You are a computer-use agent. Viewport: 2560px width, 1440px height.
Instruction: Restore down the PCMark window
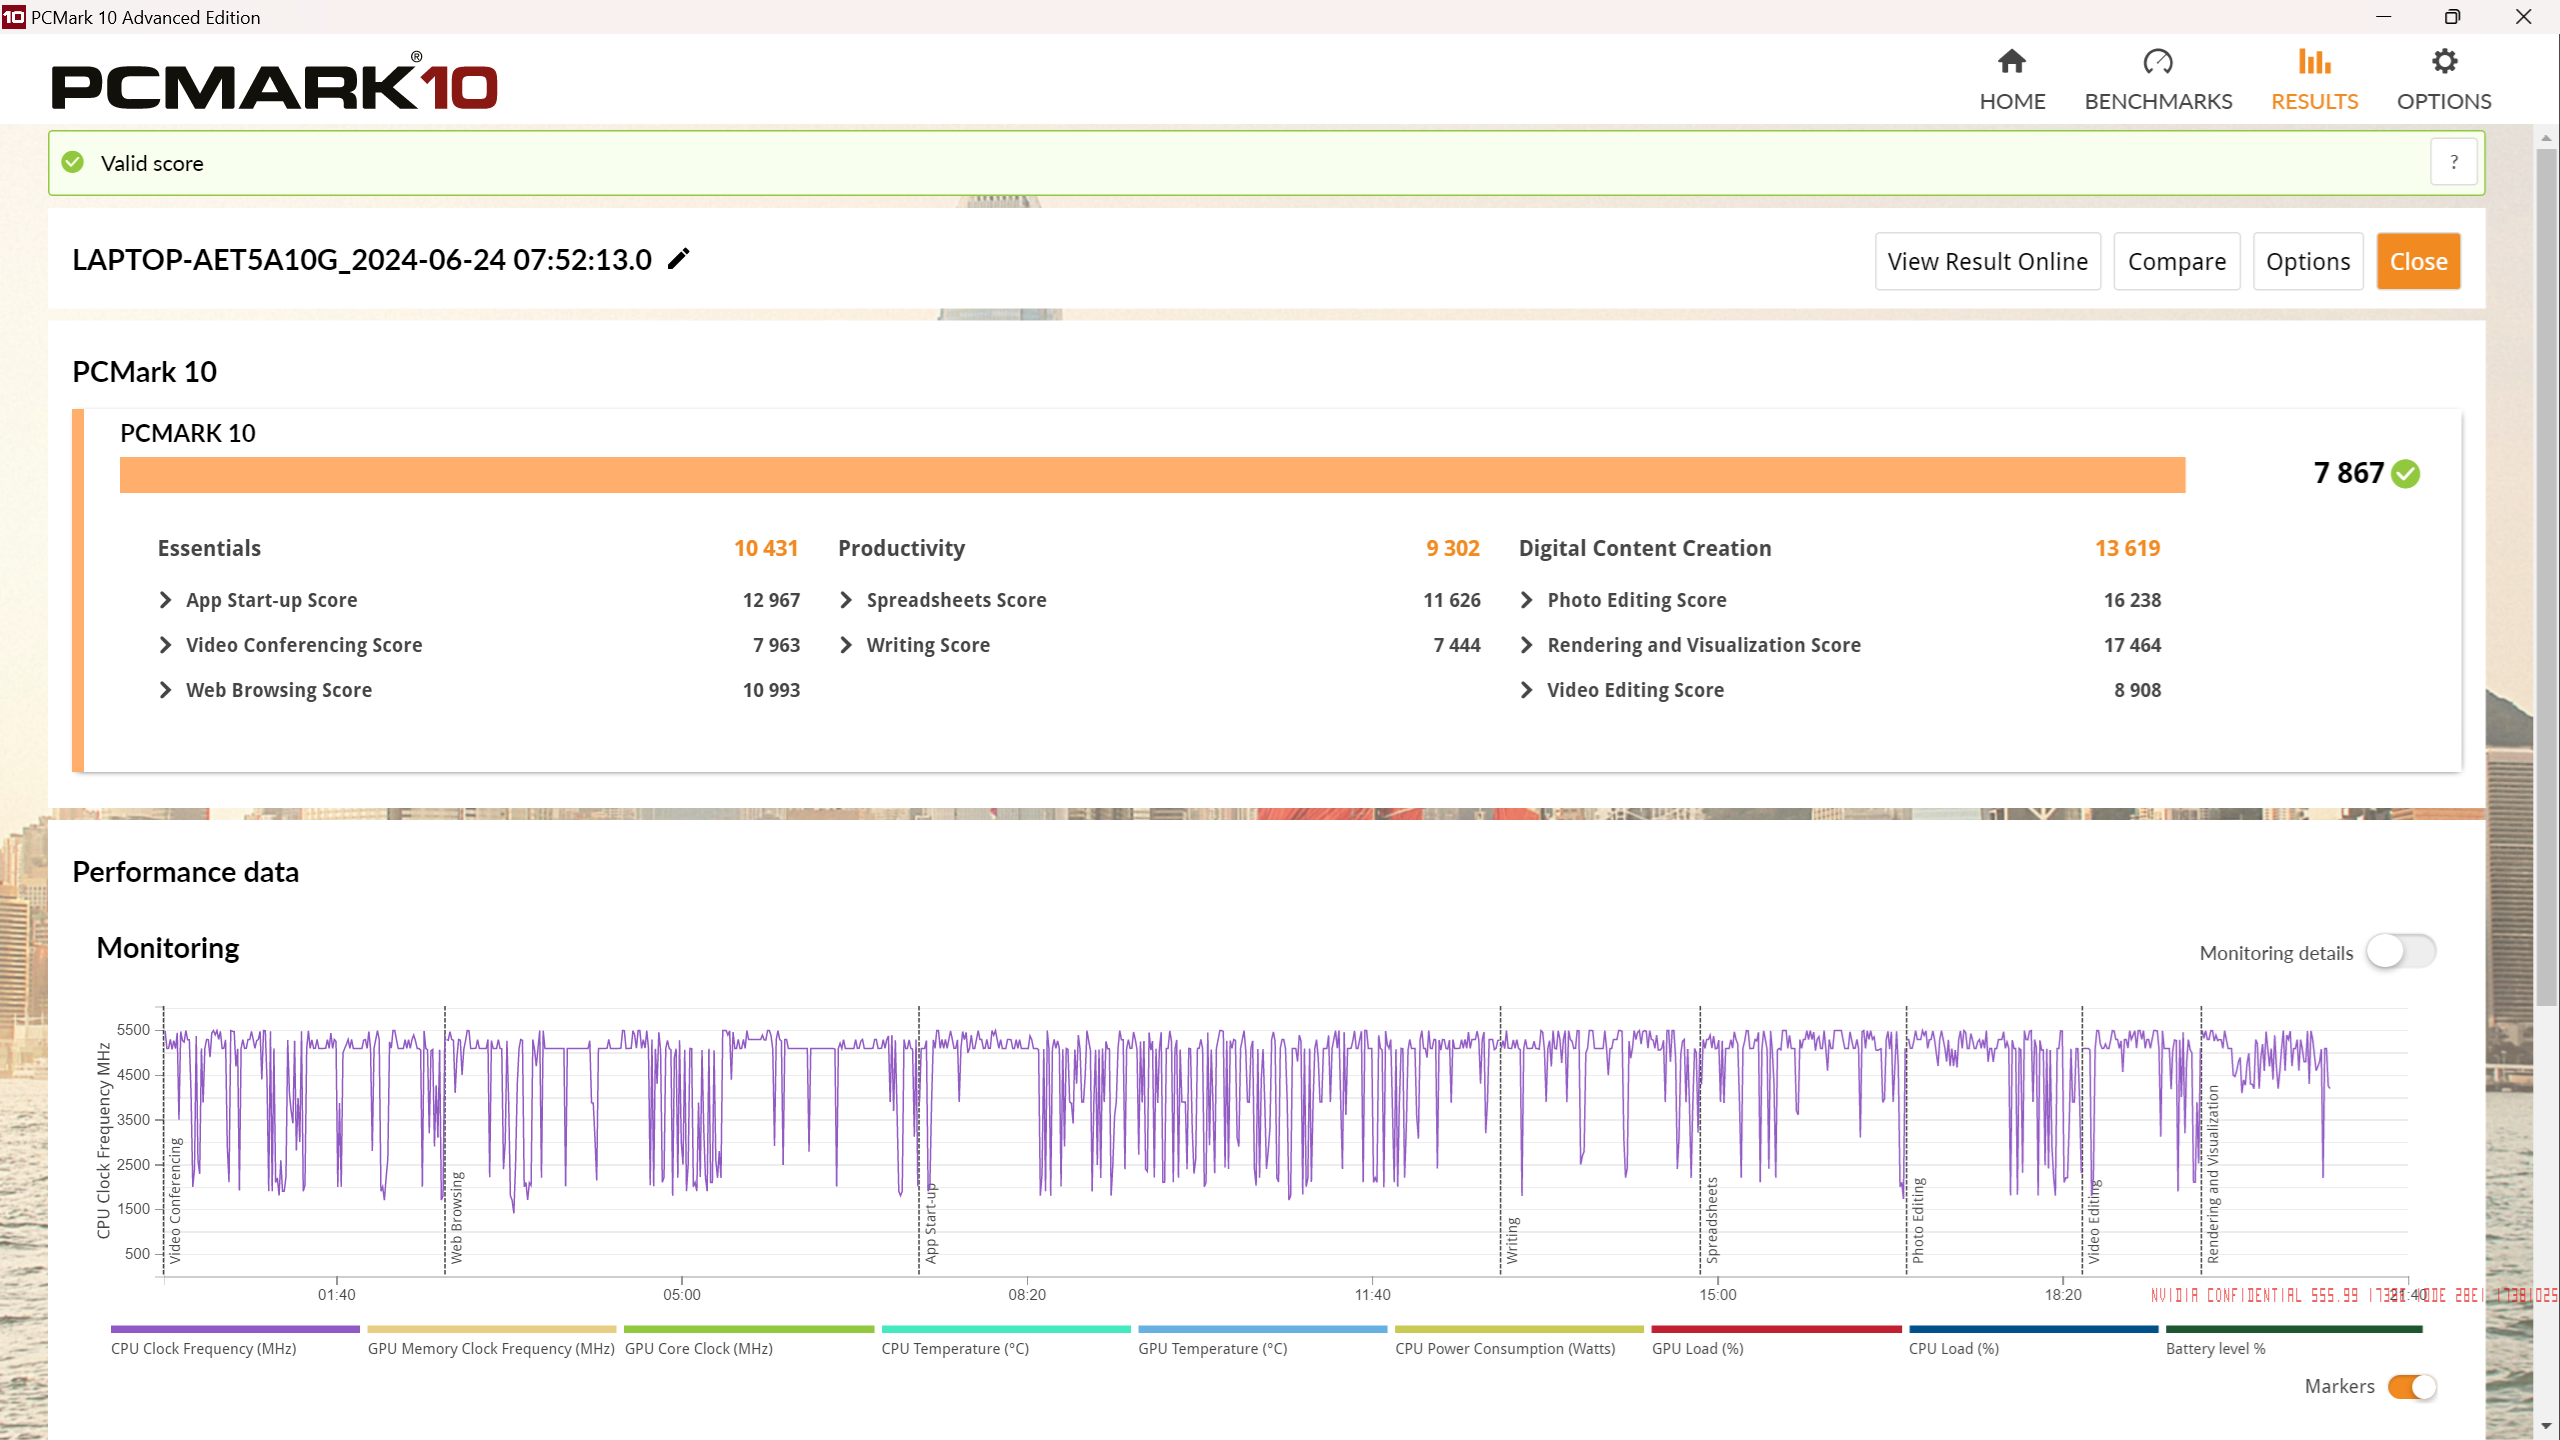tap(2452, 17)
